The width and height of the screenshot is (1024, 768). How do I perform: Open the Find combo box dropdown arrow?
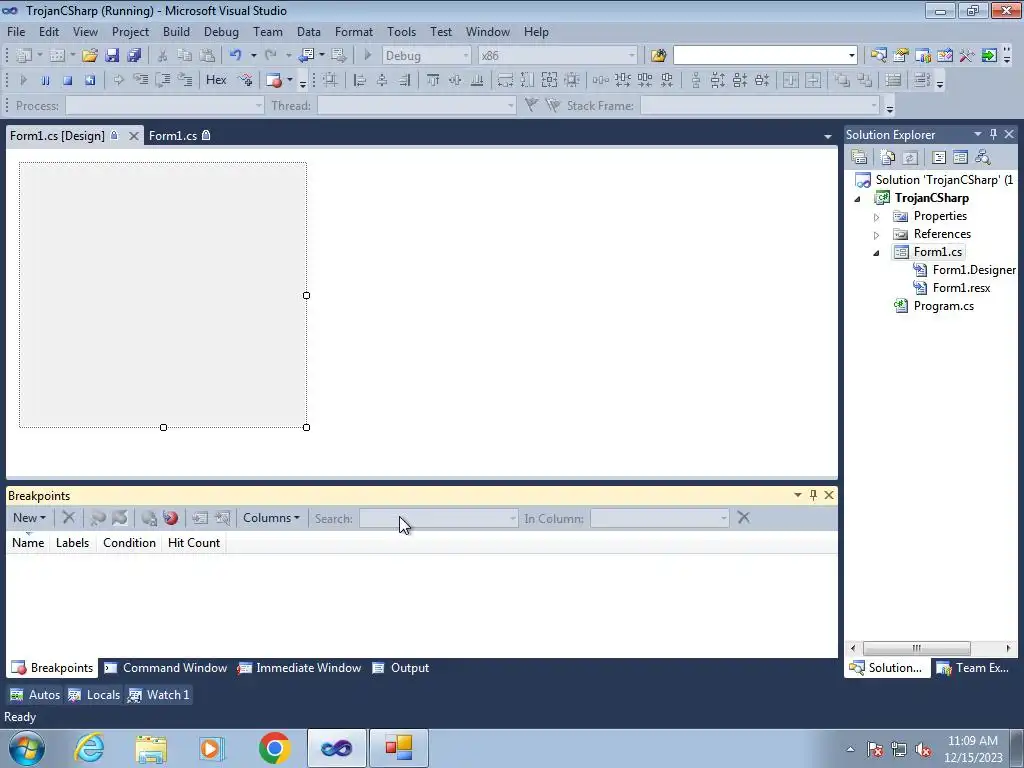coord(851,56)
